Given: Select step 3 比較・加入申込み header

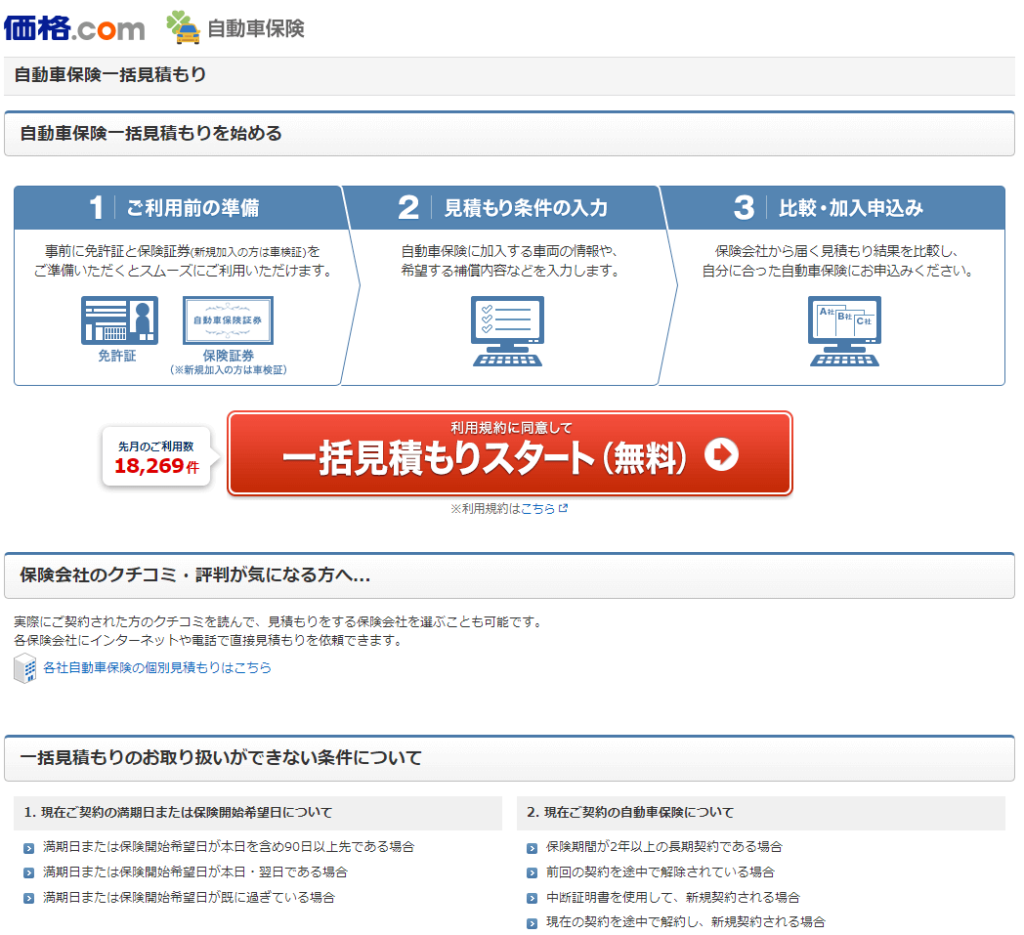Looking at the screenshot, I should coord(830,208).
